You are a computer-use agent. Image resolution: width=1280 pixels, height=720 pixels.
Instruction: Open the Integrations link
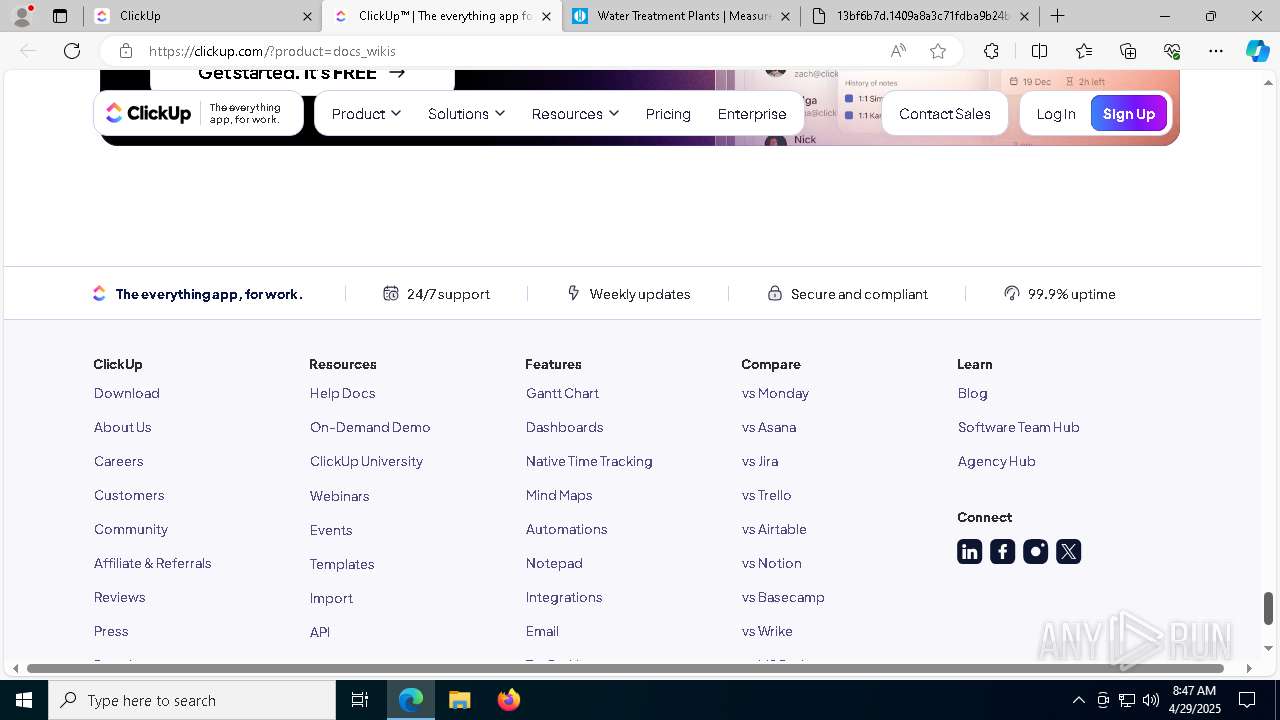pyautogui.click(x=564, y=597)
